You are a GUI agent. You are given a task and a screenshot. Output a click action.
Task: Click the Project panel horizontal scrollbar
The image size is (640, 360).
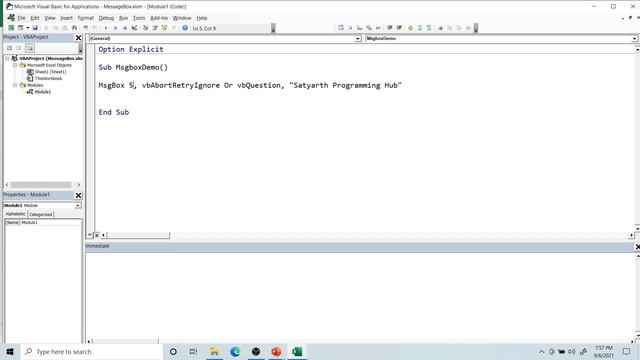pos(42,185)
